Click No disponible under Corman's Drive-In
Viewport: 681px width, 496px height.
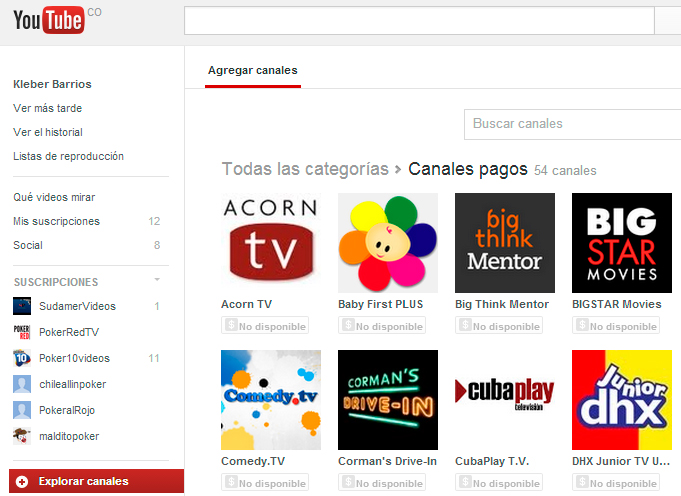point(382,483)
